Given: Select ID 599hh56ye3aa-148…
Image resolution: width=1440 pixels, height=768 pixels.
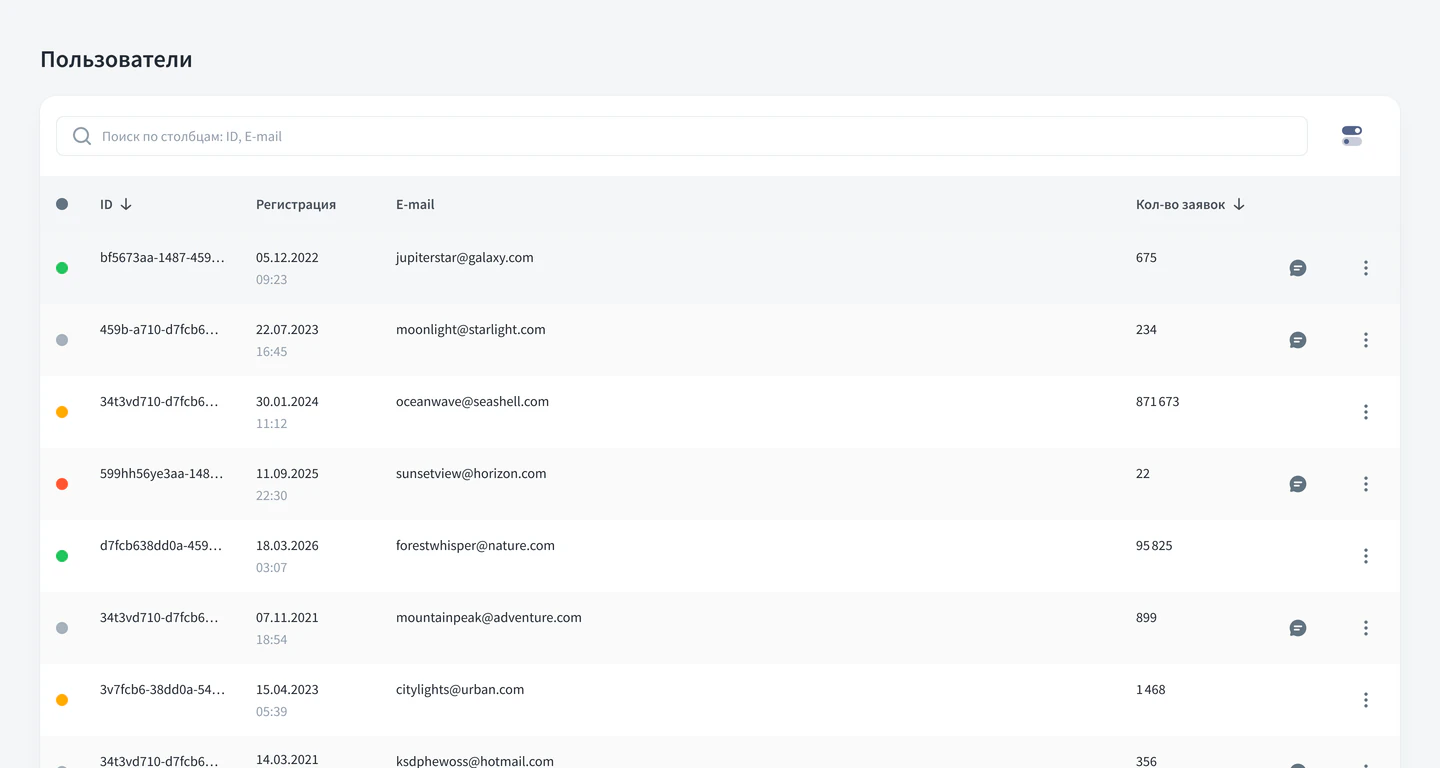Looking at the screenshot, I should pyautogui.click(x=162, y=473).
